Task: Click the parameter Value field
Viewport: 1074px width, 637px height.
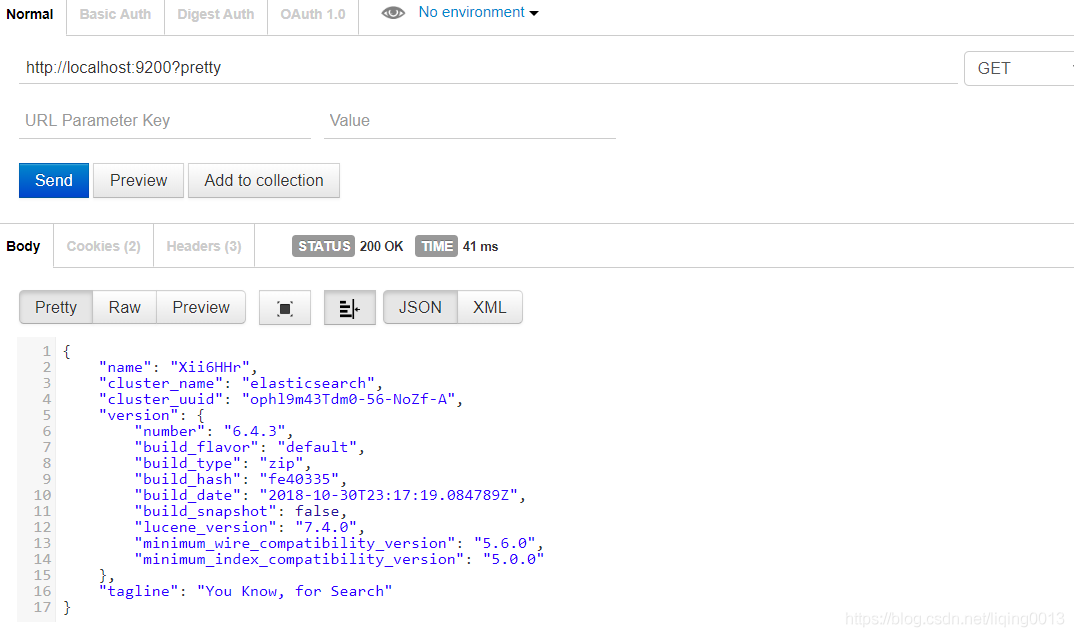Action: pos(470,121)
